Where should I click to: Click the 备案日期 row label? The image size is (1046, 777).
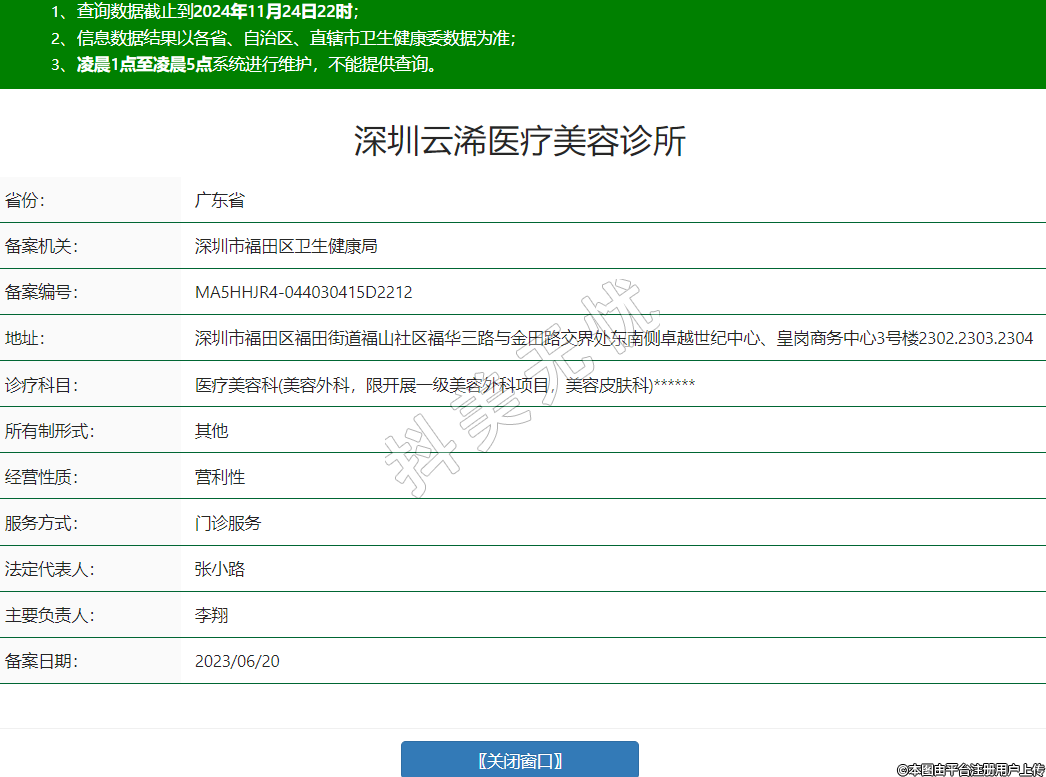point(41,661)
